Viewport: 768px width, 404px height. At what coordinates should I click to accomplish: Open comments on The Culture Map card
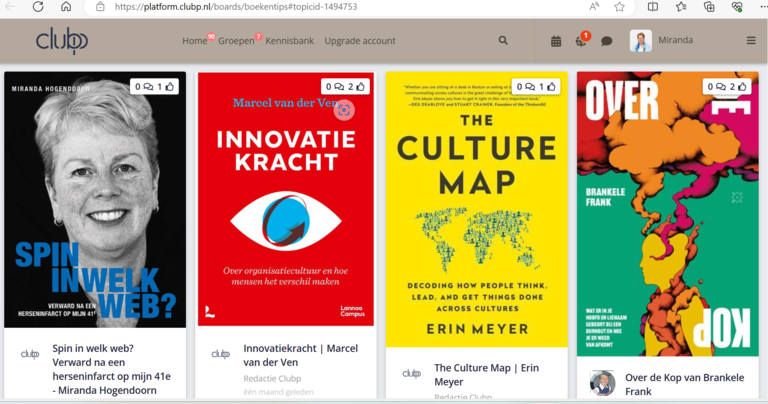[530, 87]
